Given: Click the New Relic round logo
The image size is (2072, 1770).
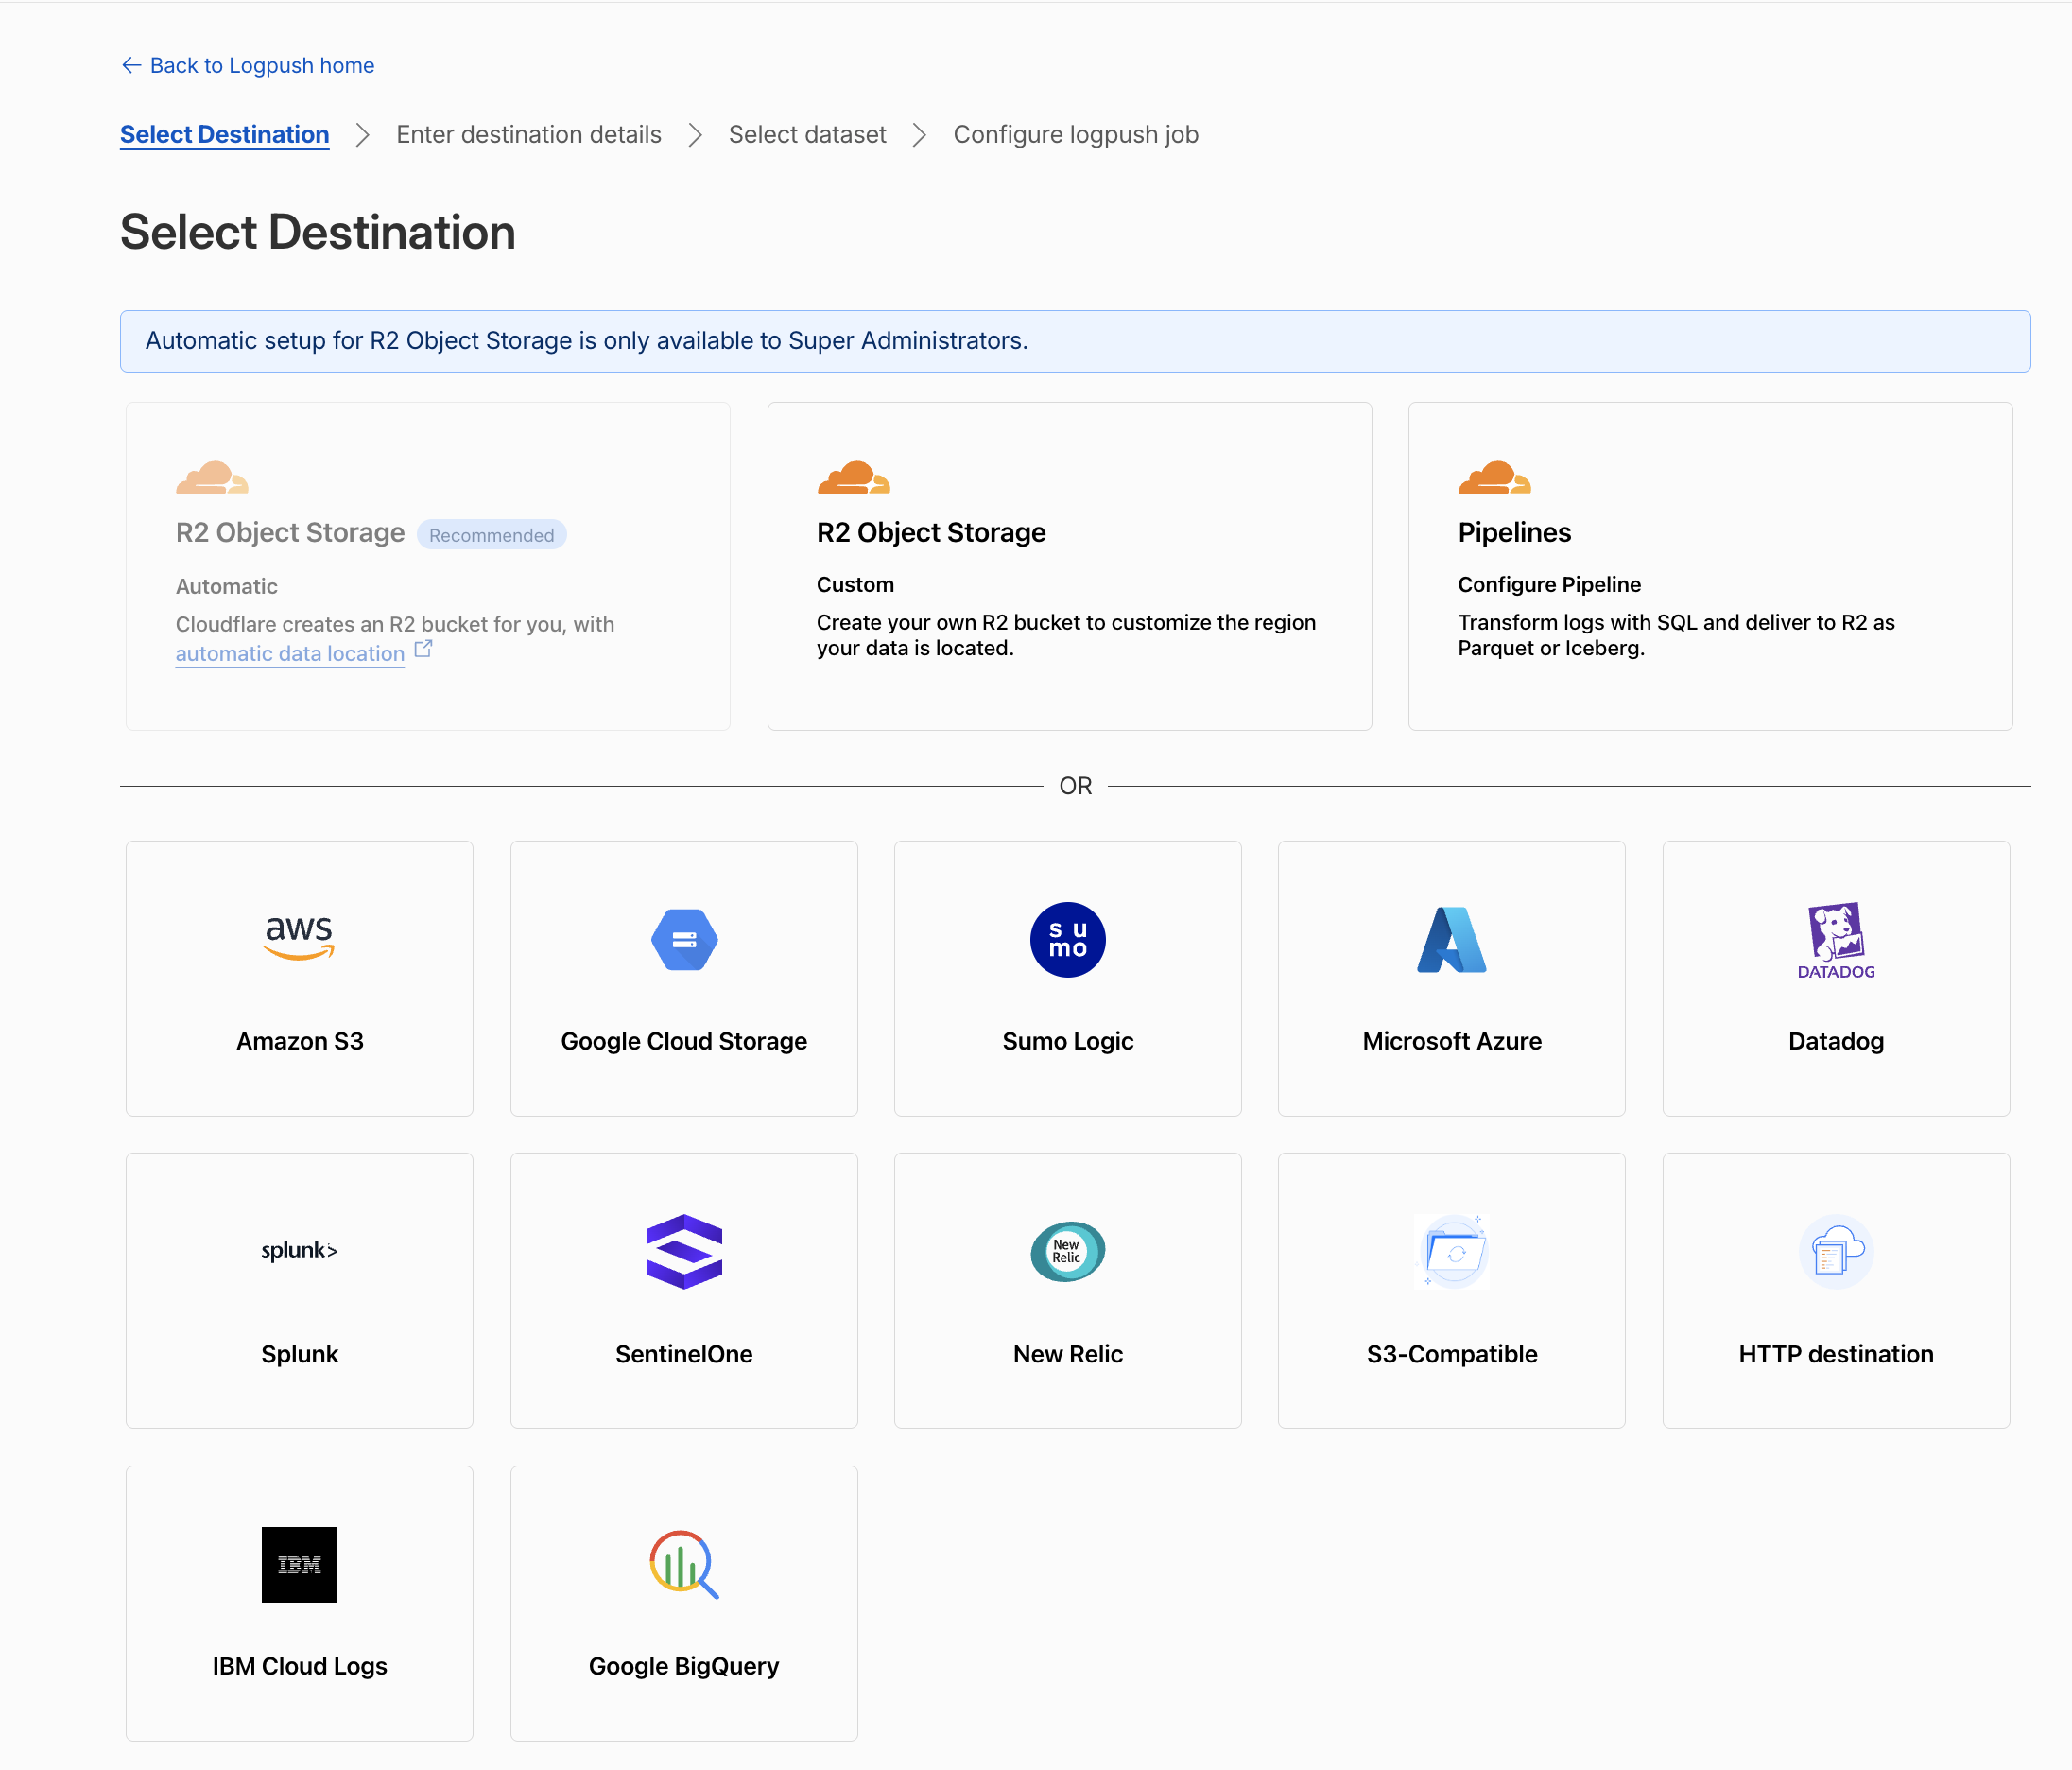Looking at the screenshot, I should (1068, 1252).
